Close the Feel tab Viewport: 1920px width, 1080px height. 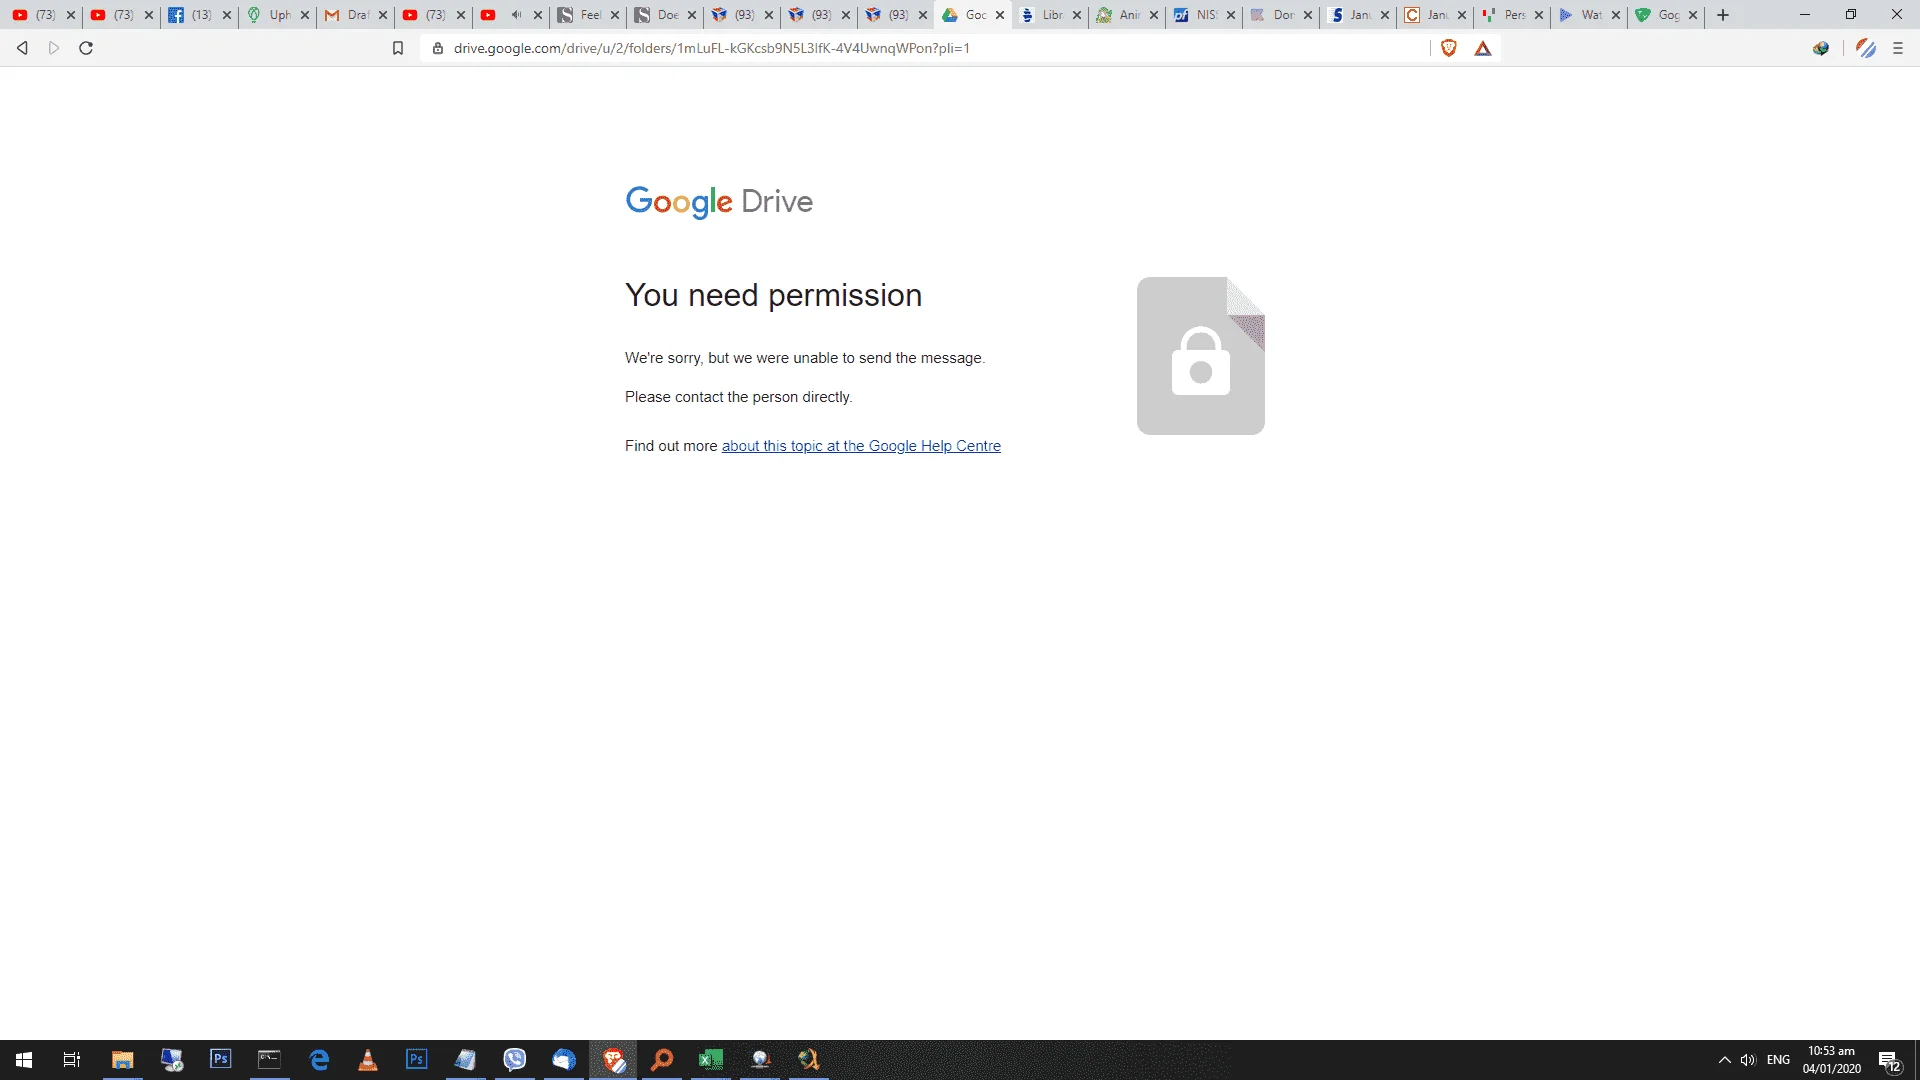(615, 15)
